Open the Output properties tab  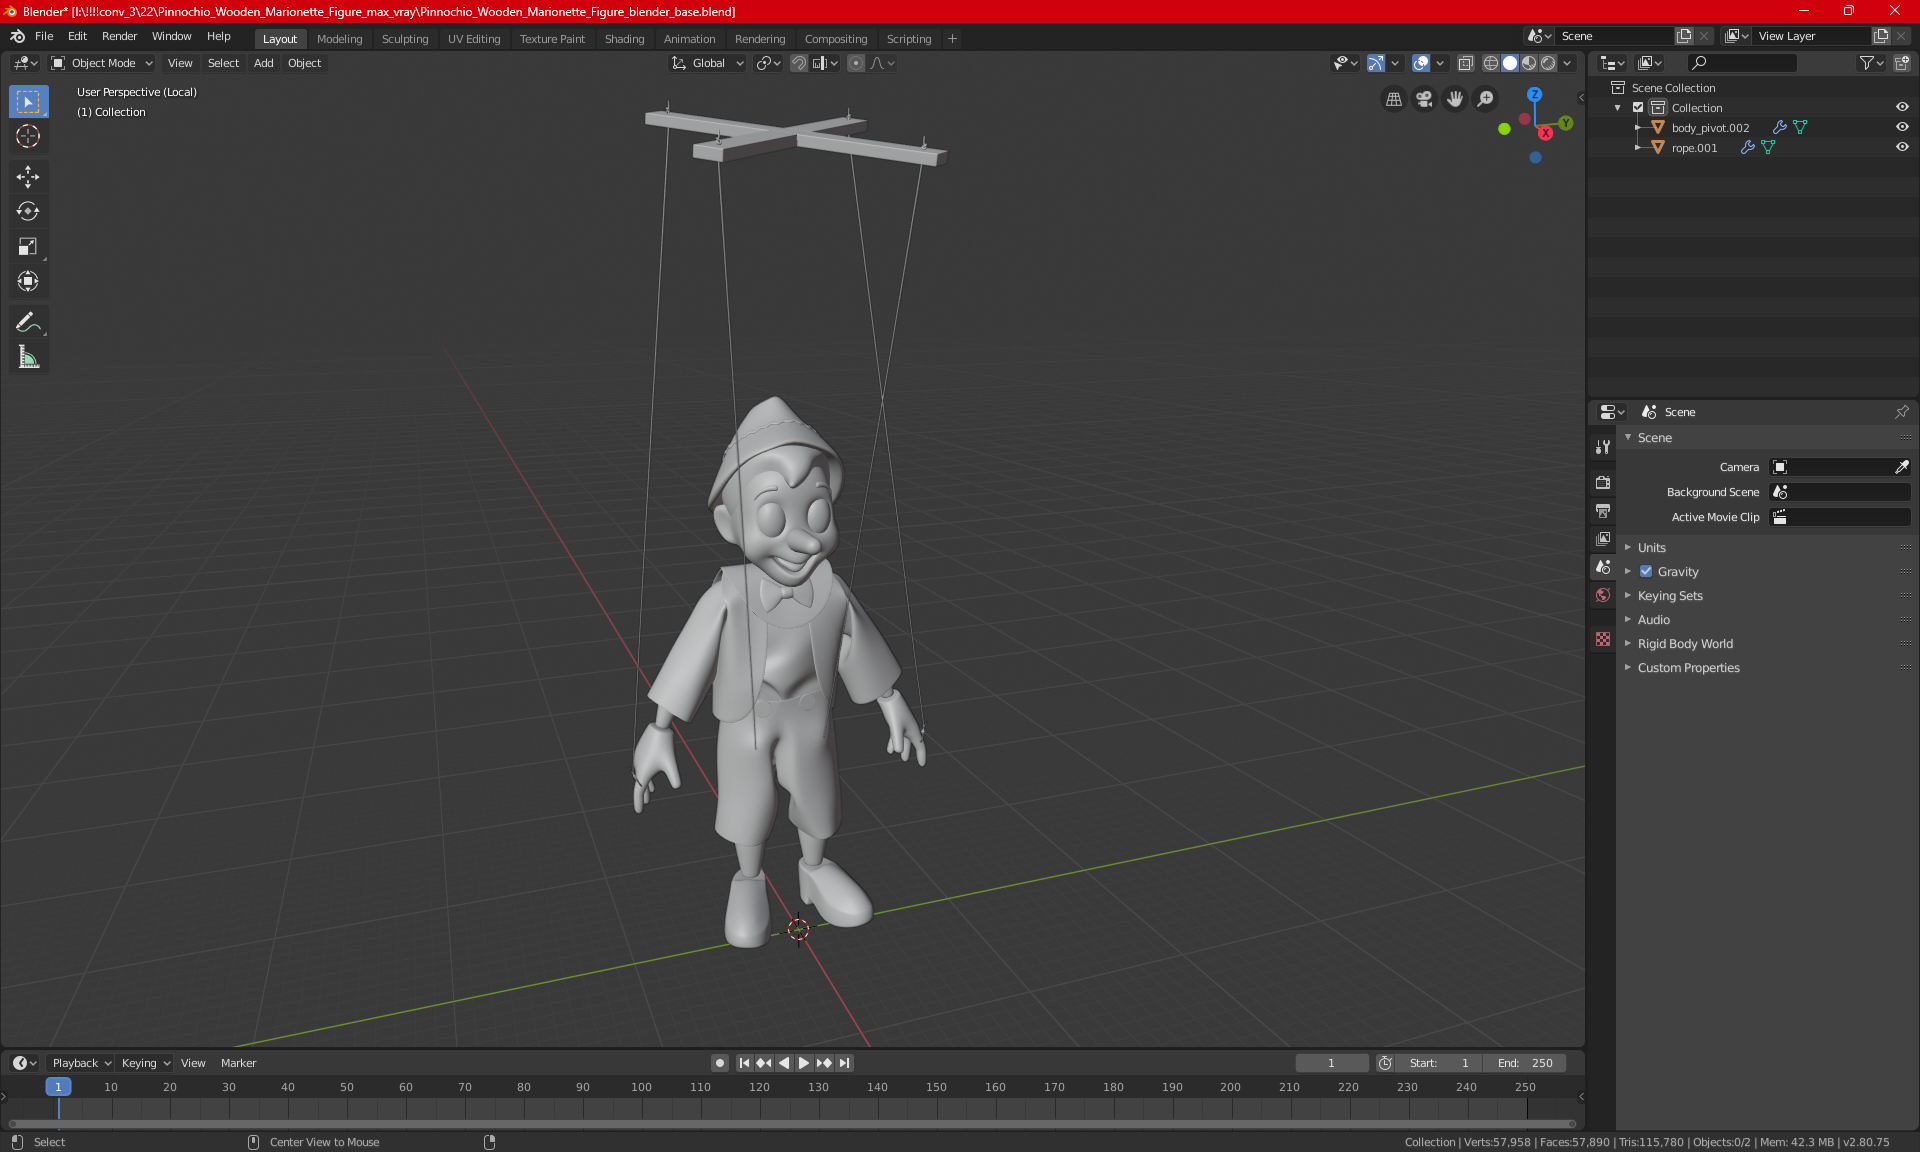click(x=1603, y=511)
